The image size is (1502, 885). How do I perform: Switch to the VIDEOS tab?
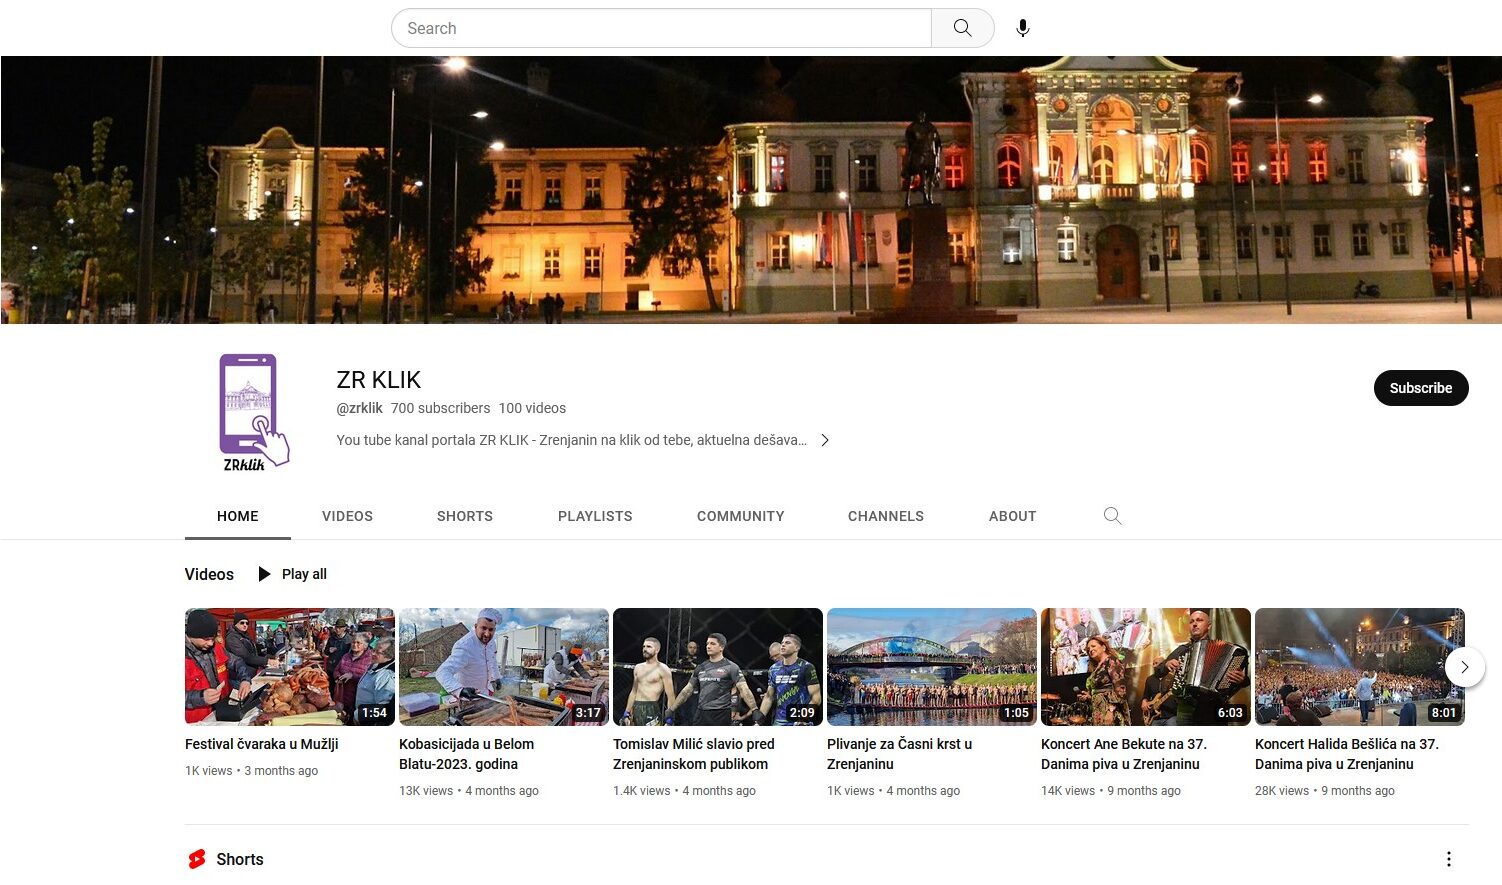[x=347, y=516]
